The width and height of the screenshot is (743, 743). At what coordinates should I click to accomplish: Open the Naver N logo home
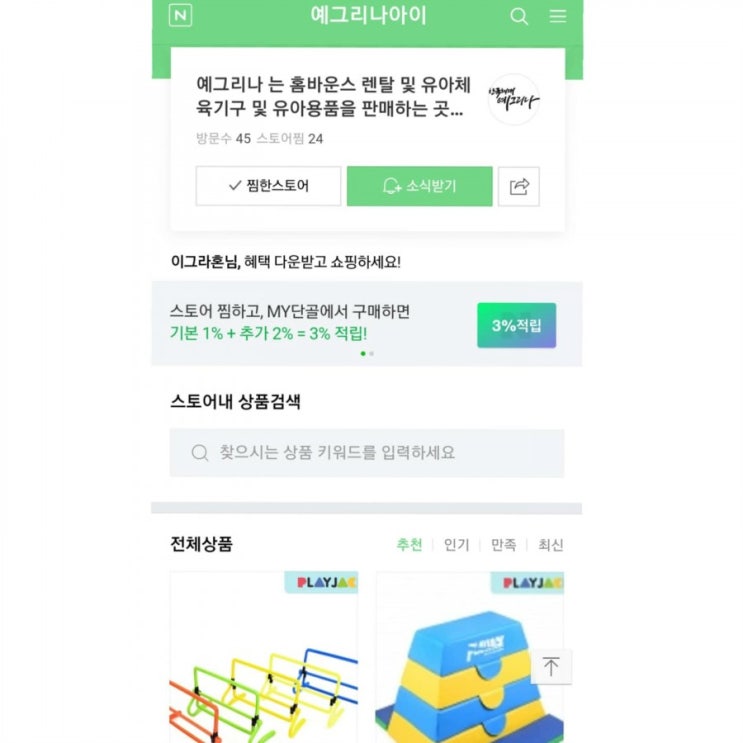[181, 15]
